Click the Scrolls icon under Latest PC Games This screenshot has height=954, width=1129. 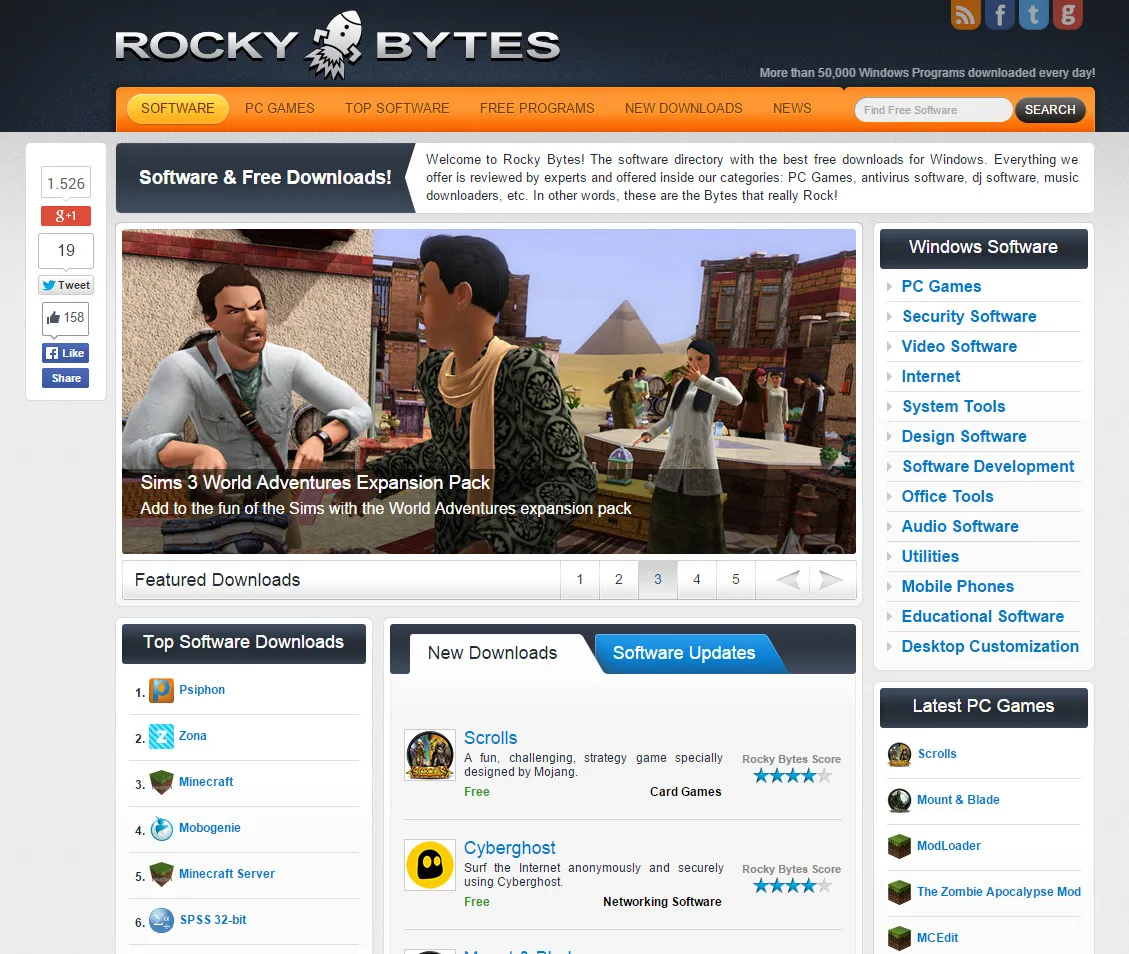point(898,754)
